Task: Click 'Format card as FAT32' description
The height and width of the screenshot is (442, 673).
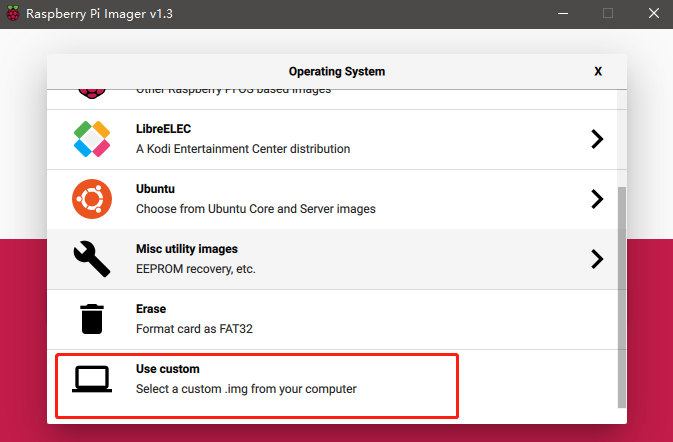Action: coord(194,329)
